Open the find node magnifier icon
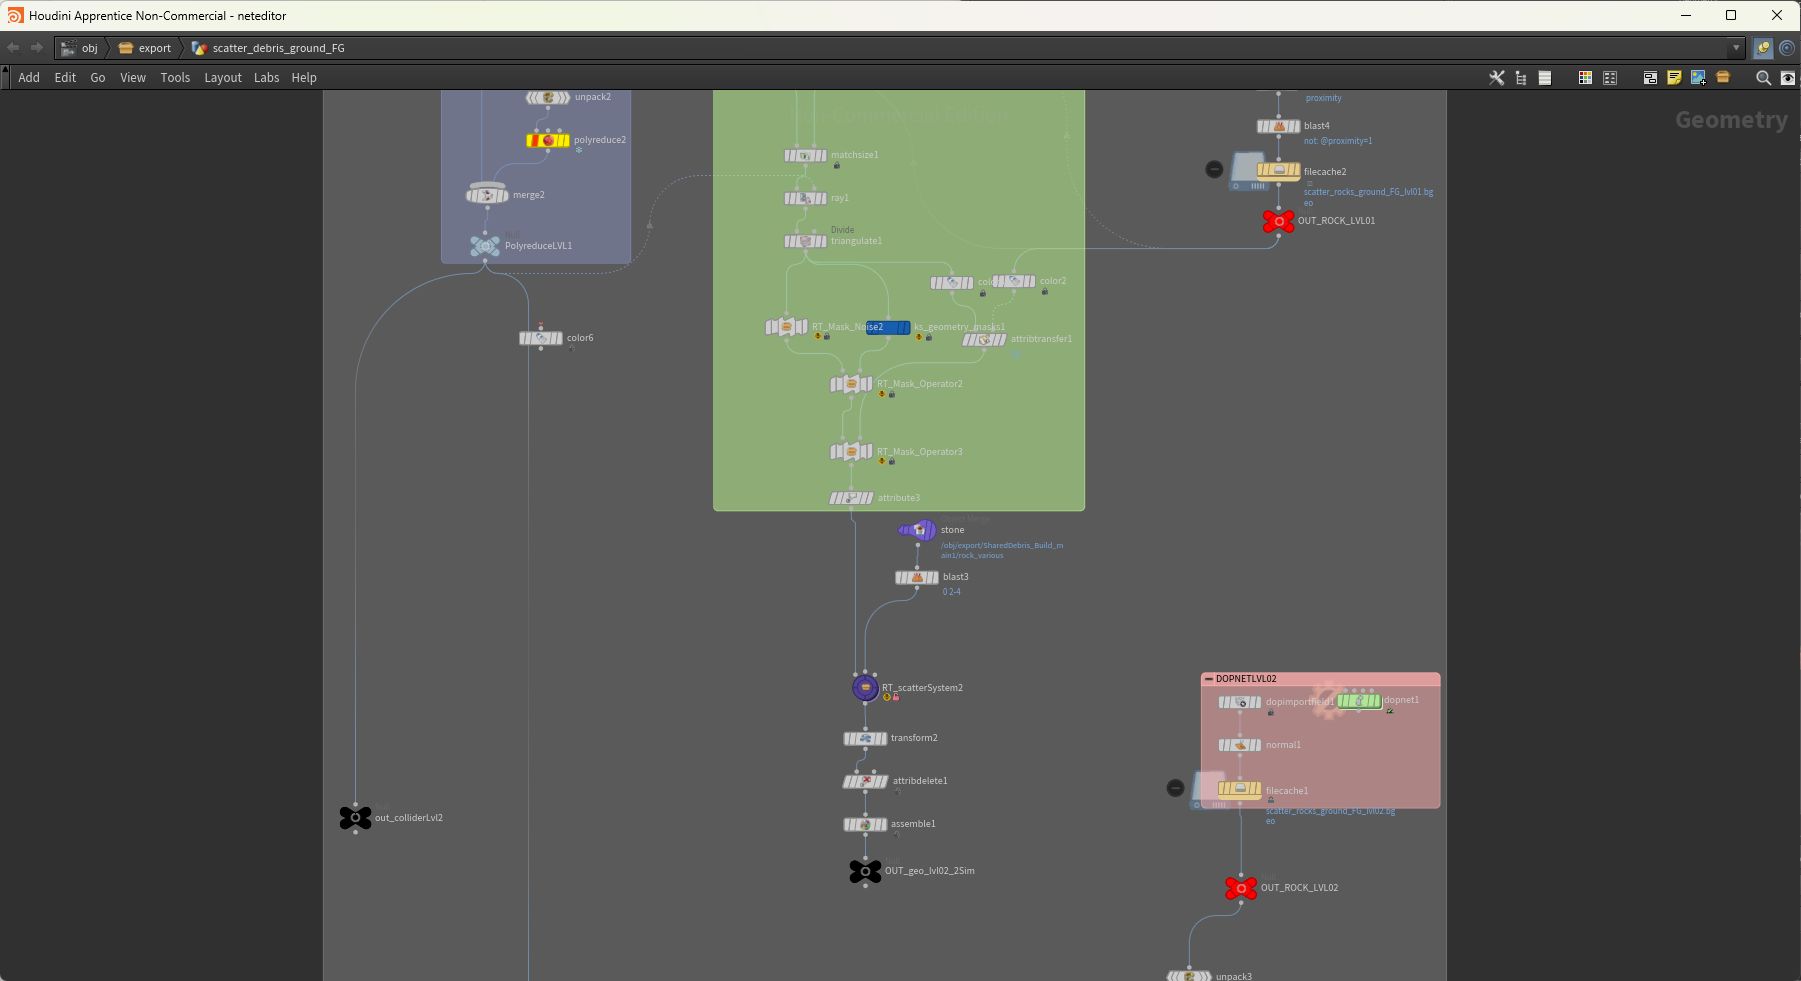Viewport: 1801px width, 981px height. click(x=1763, y=78)
